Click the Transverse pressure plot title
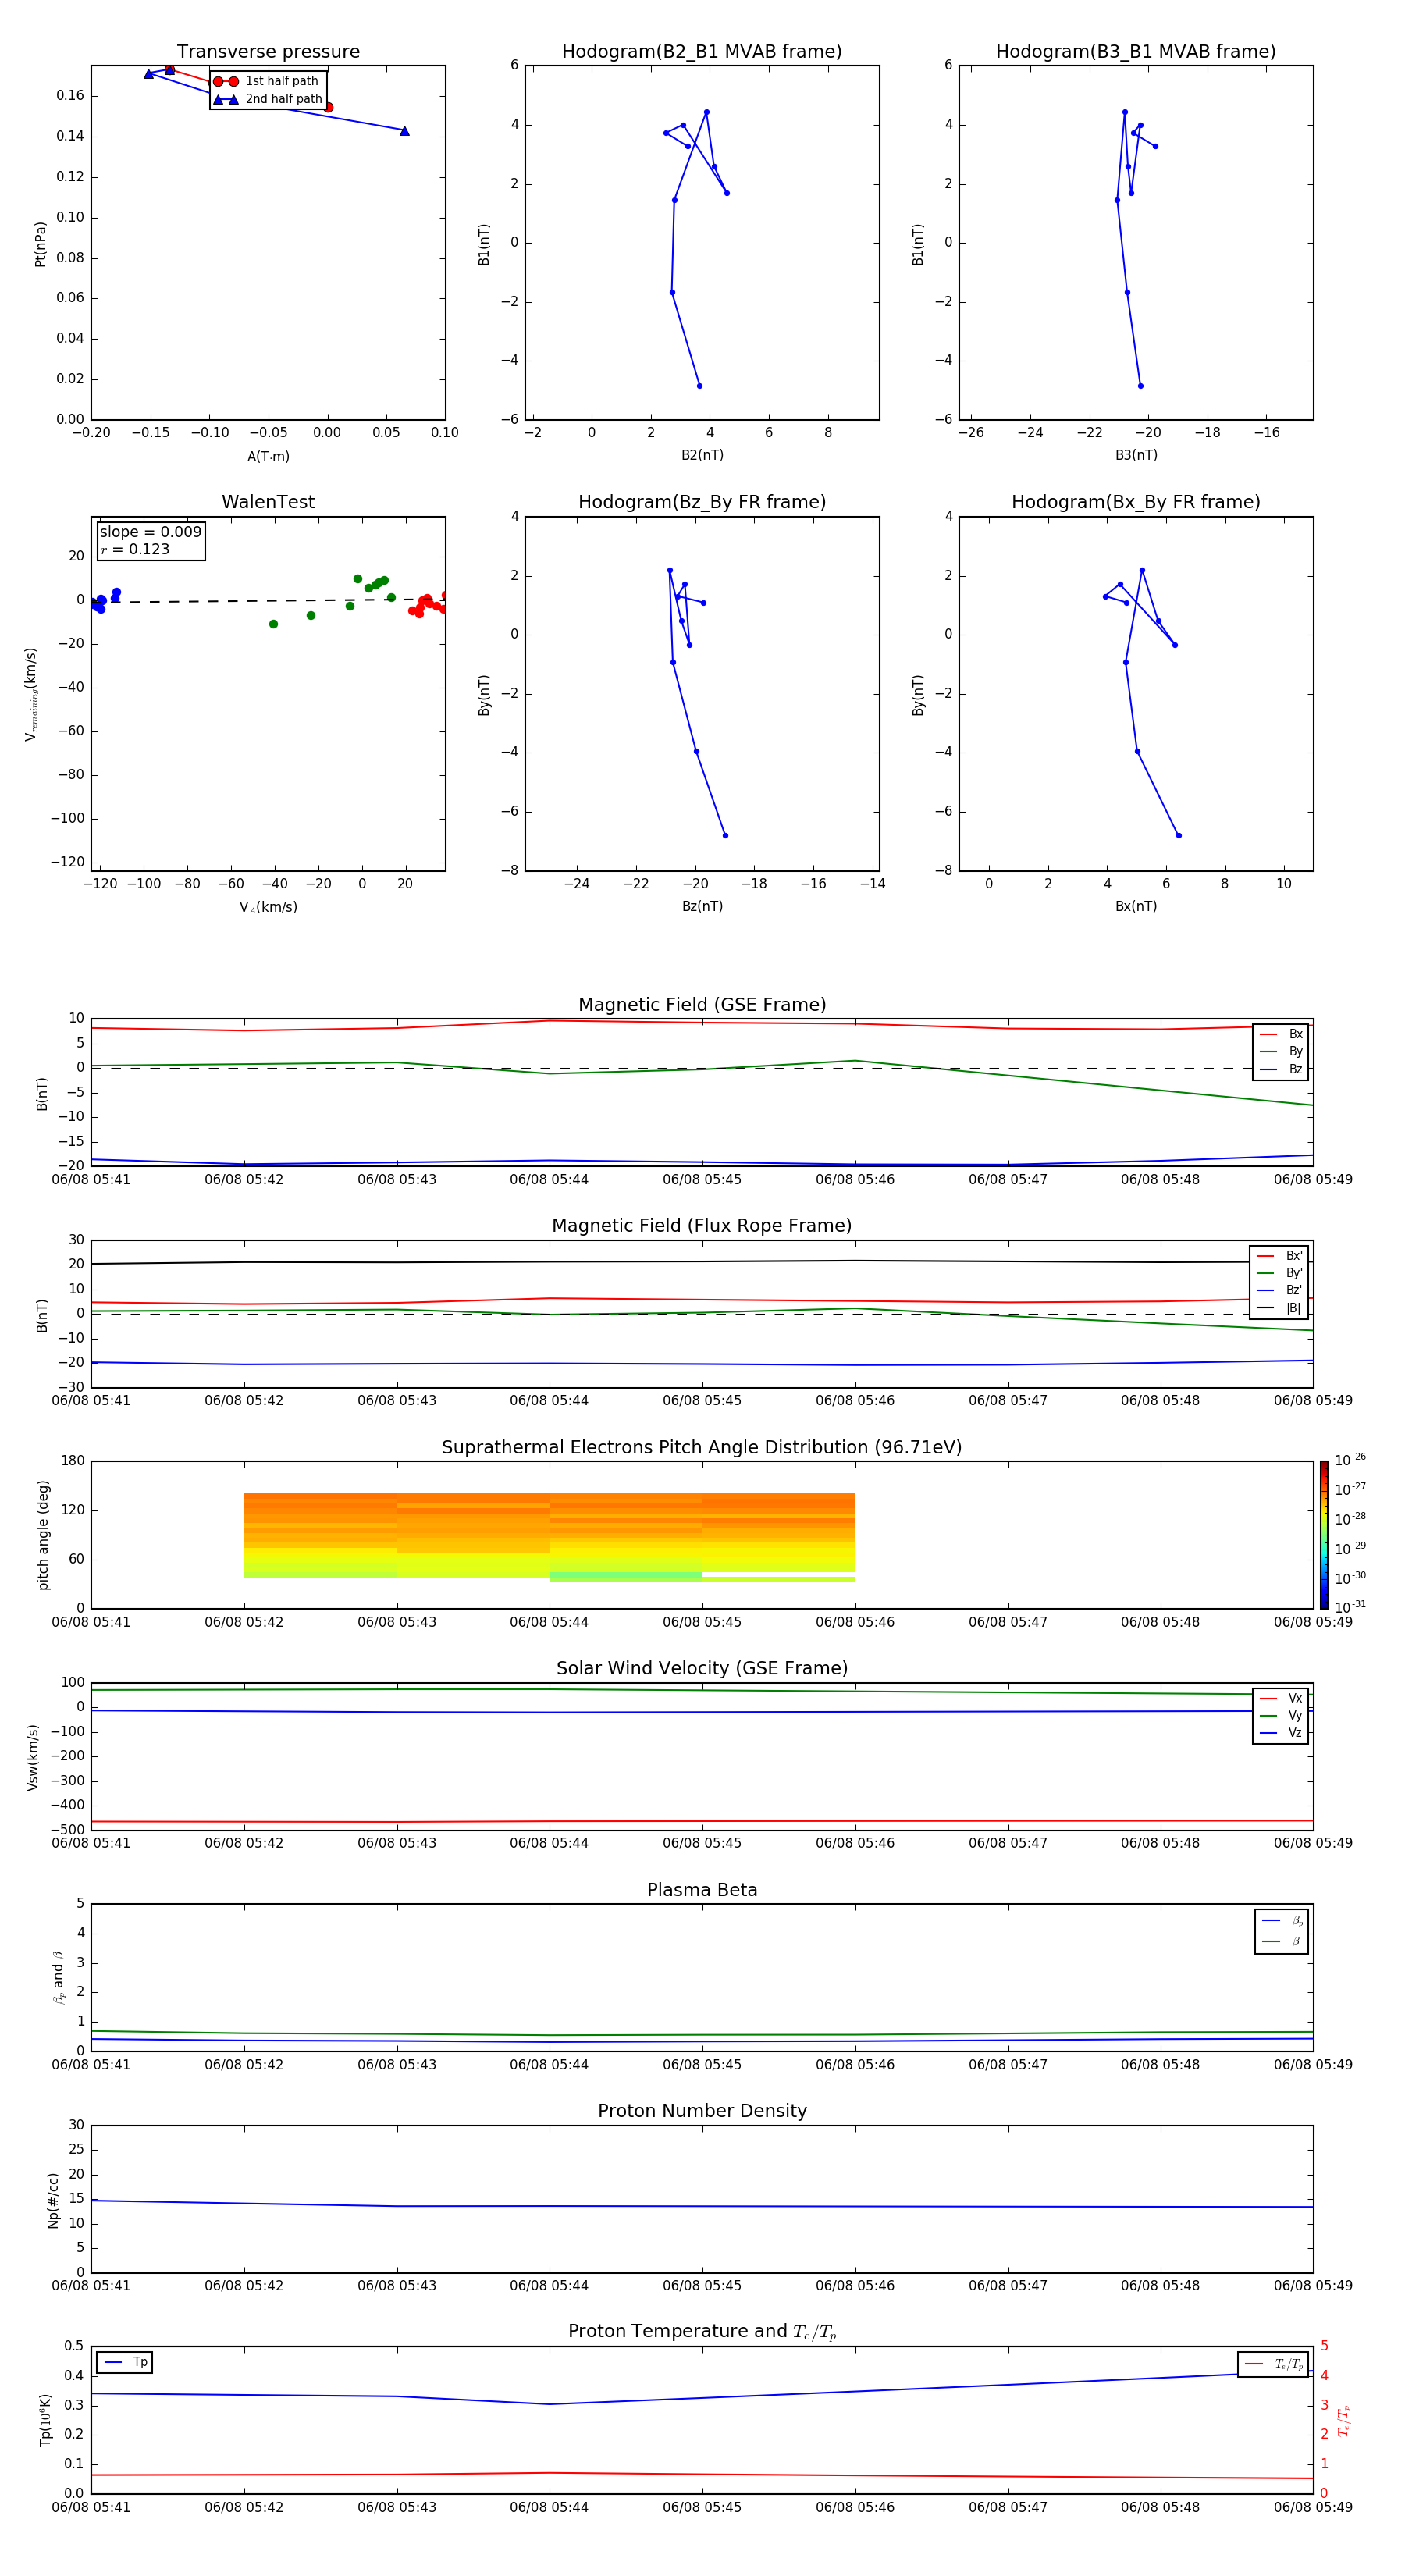This screenshot has height=2576, width=1405. tap(268, 52)
